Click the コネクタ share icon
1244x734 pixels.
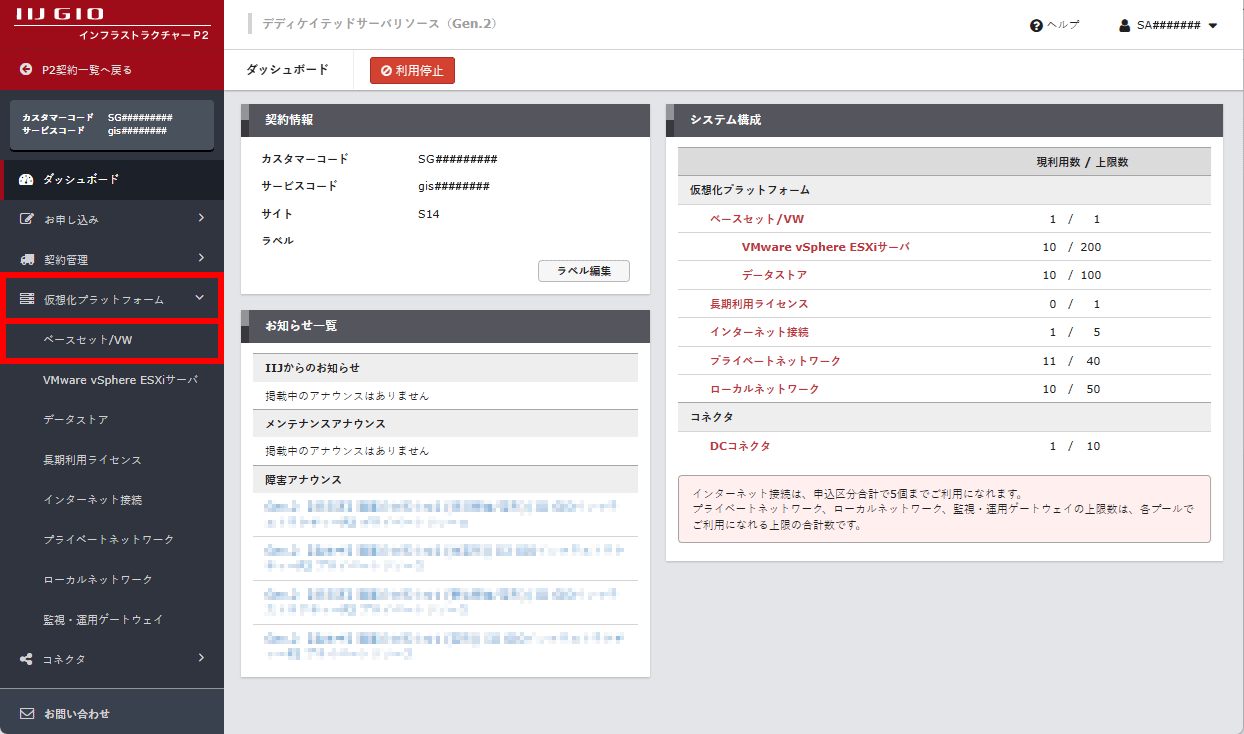(27, 659)
